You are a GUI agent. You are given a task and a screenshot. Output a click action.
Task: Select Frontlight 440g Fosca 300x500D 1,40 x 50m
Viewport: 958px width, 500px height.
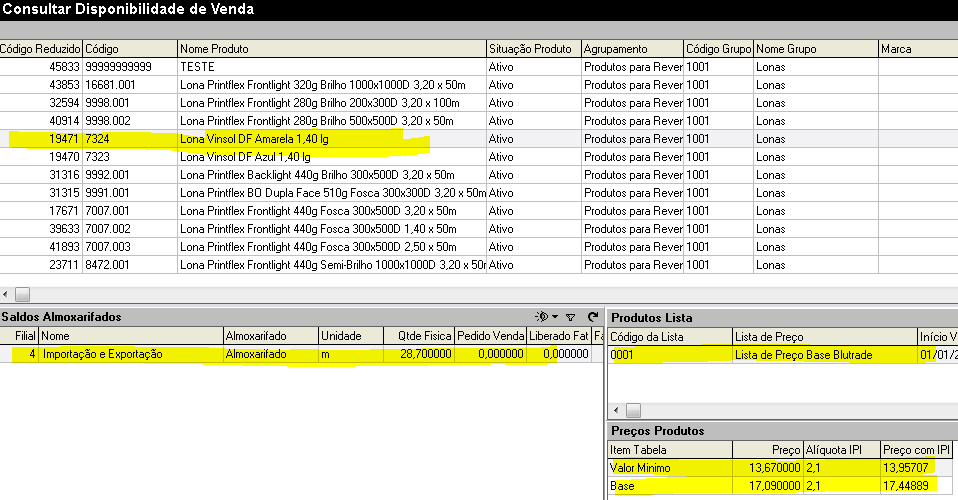click(x=479, y=229)
